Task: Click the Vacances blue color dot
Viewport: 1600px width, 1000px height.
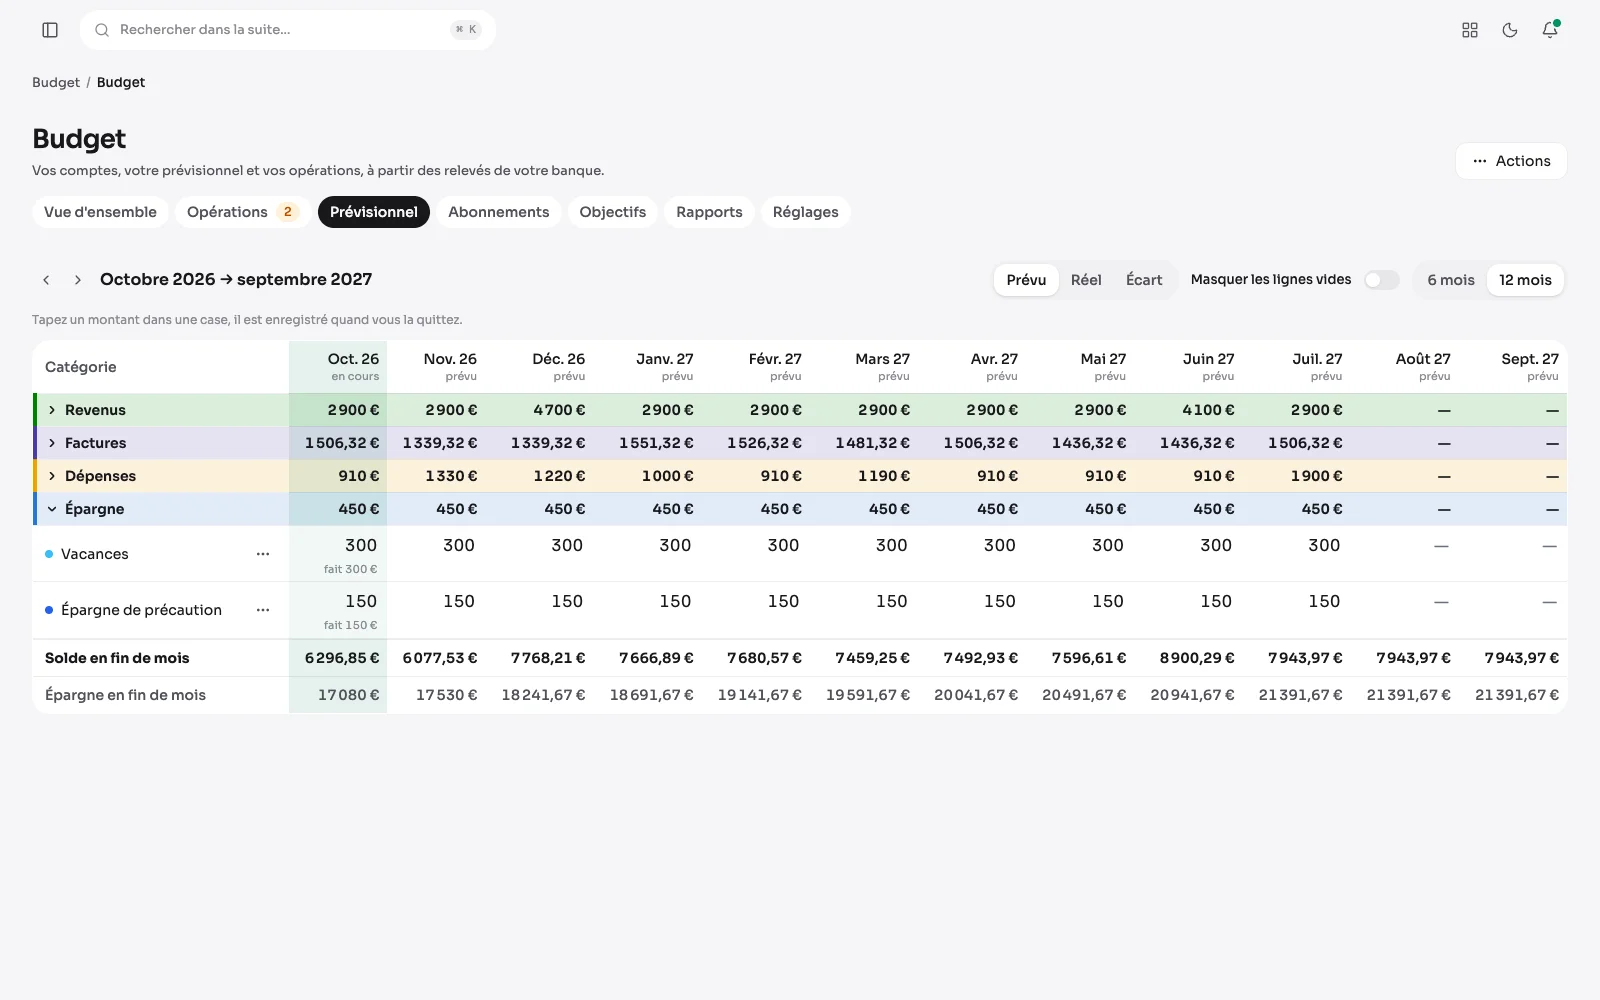Action: click(x=49, y=554)
